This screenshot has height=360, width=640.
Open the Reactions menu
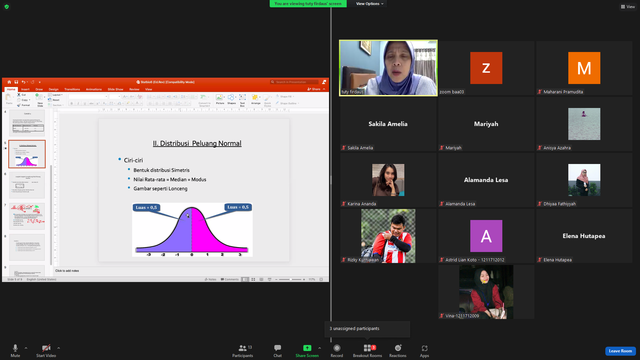coord(398,350)
